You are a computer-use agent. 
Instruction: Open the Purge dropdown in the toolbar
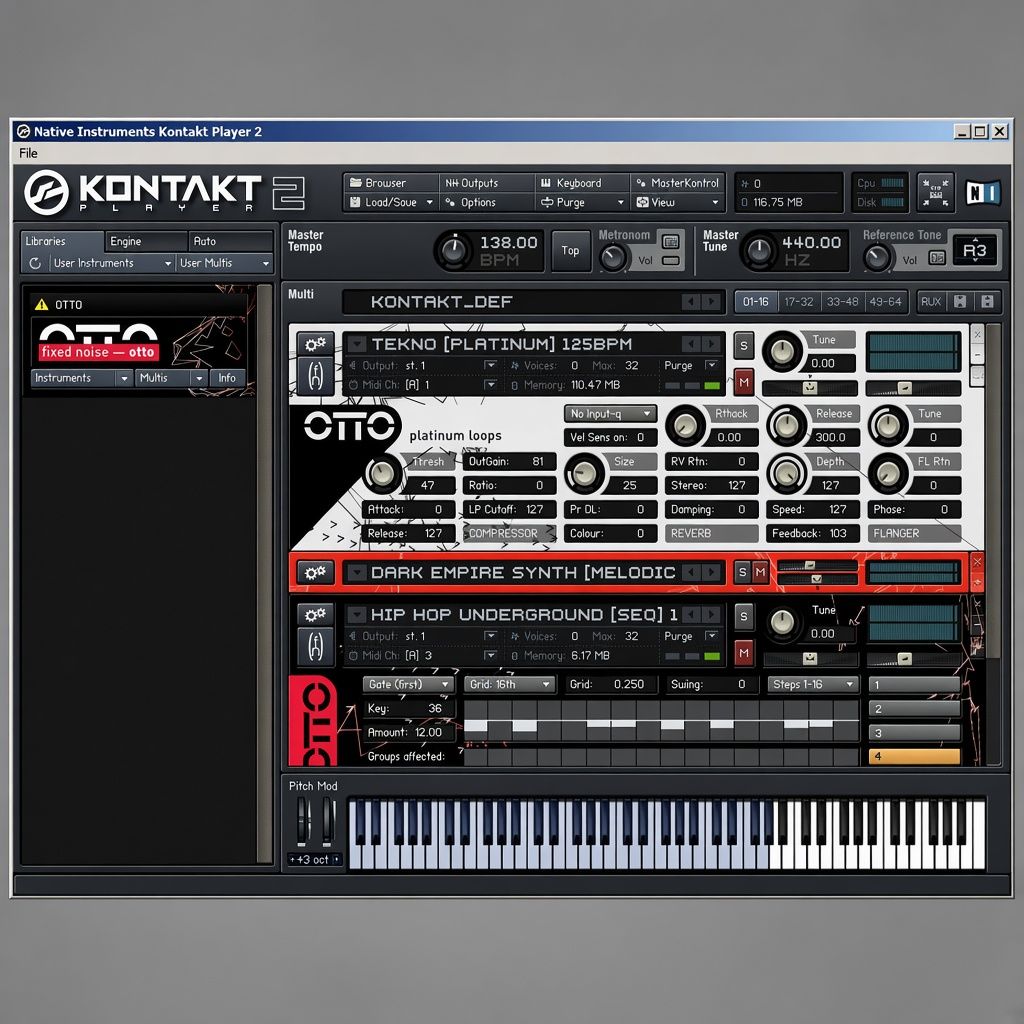pyautogui.click(x=583, y=202)
